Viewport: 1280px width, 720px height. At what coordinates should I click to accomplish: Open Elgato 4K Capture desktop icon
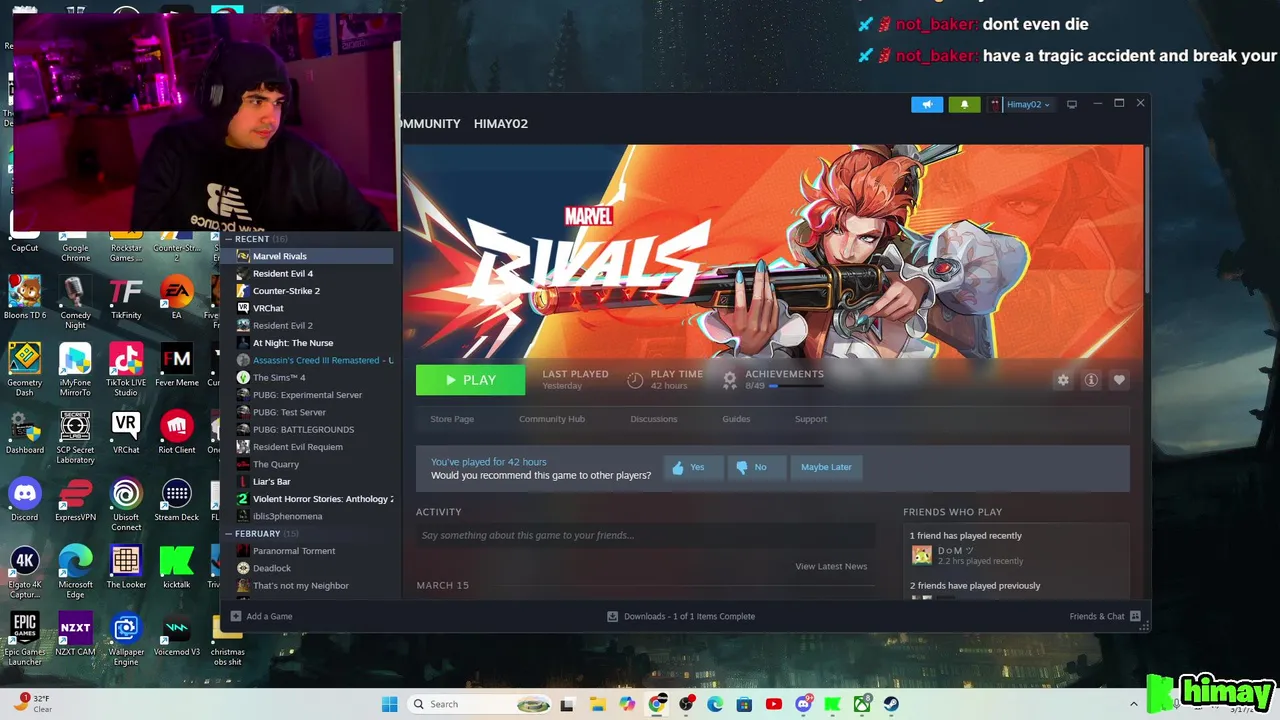tap(25, 572)
